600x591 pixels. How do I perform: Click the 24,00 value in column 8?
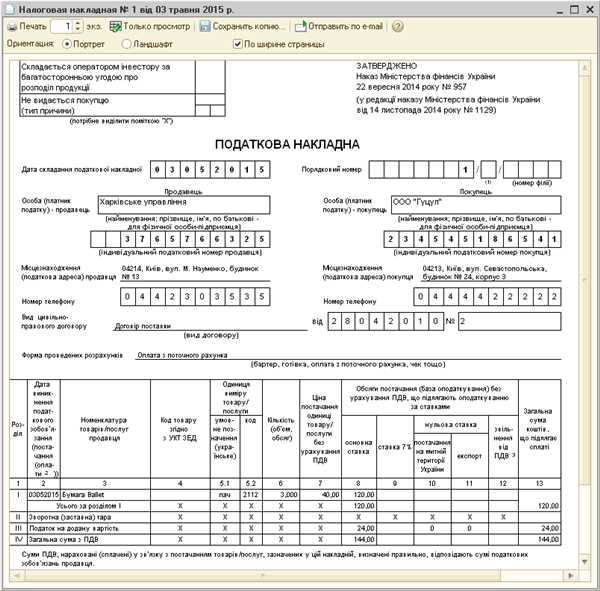pyautogui.click(x=365, y=528)
